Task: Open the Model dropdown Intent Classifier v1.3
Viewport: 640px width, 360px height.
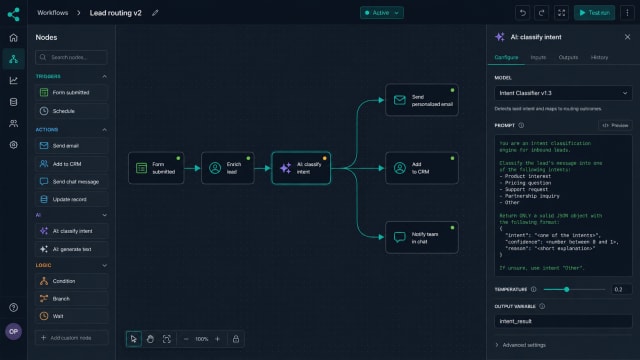Action: (563, 93)
